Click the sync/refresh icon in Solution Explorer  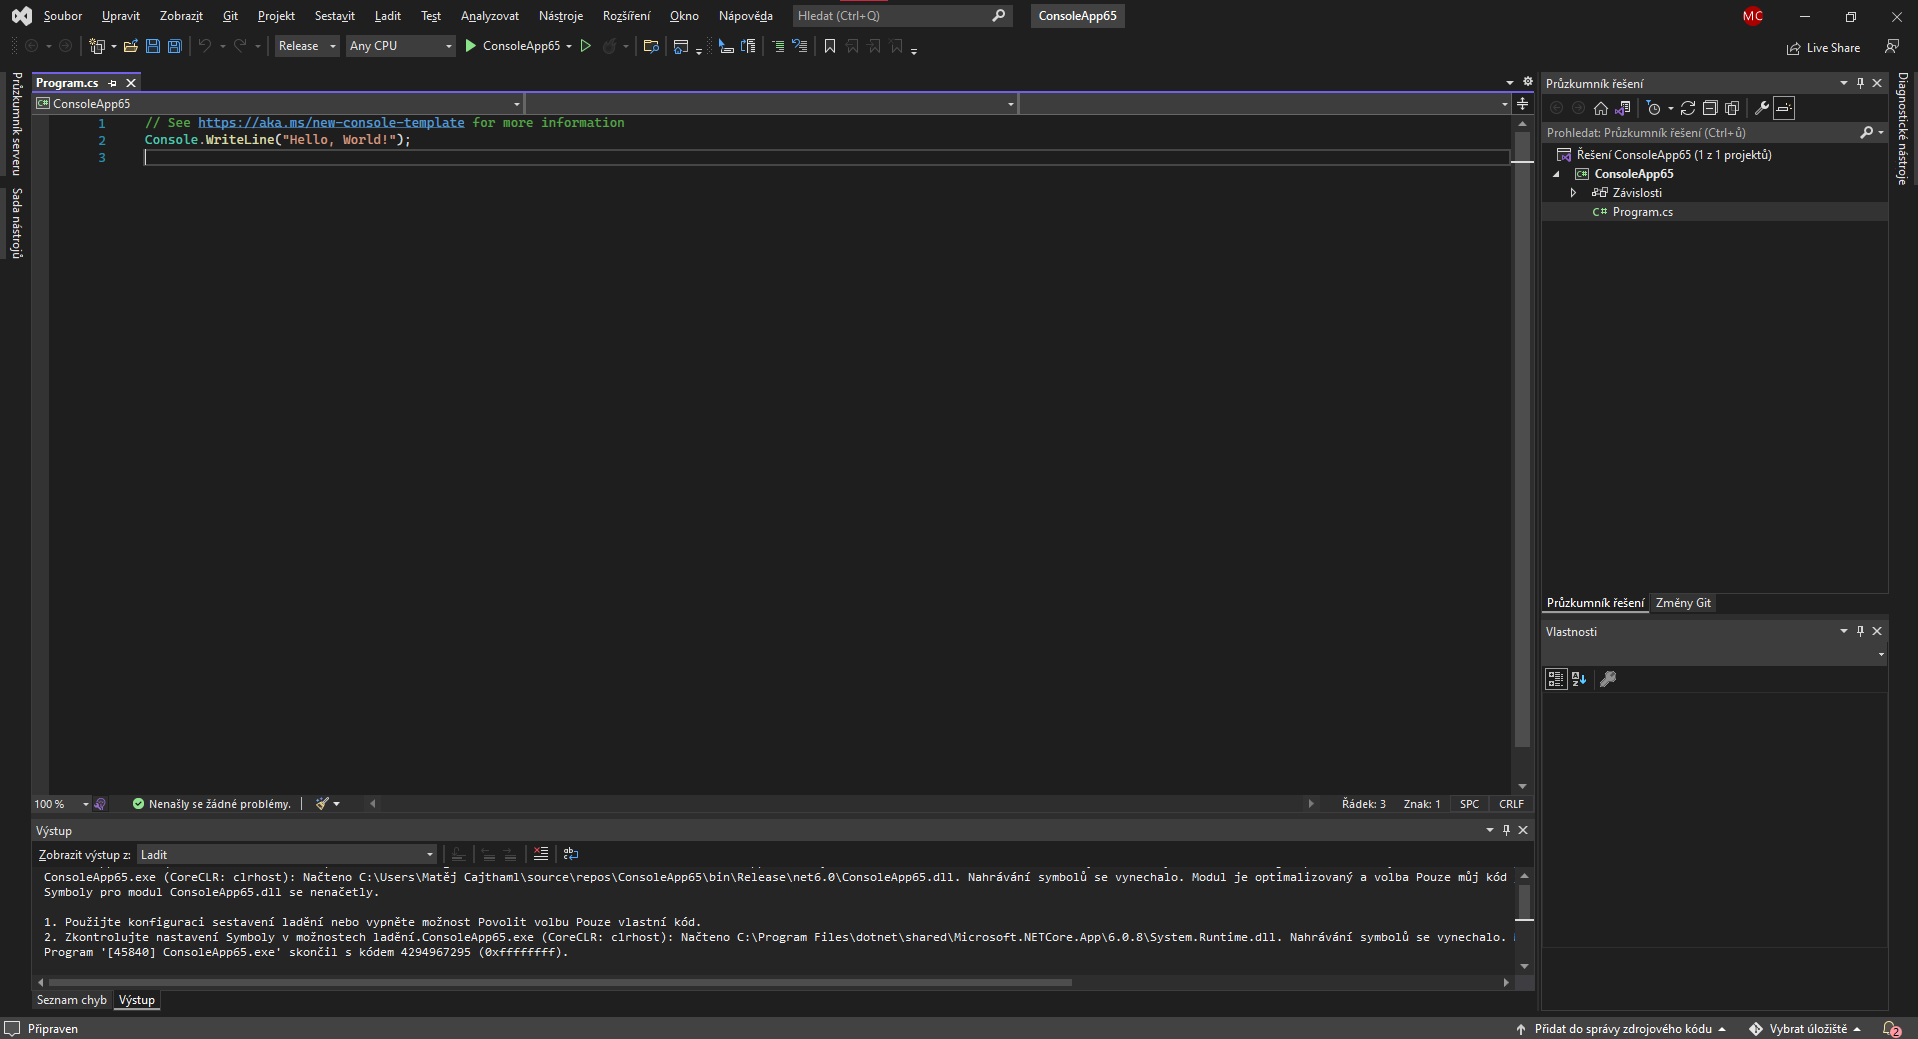pyautogui.click(x=1688, y=108)
